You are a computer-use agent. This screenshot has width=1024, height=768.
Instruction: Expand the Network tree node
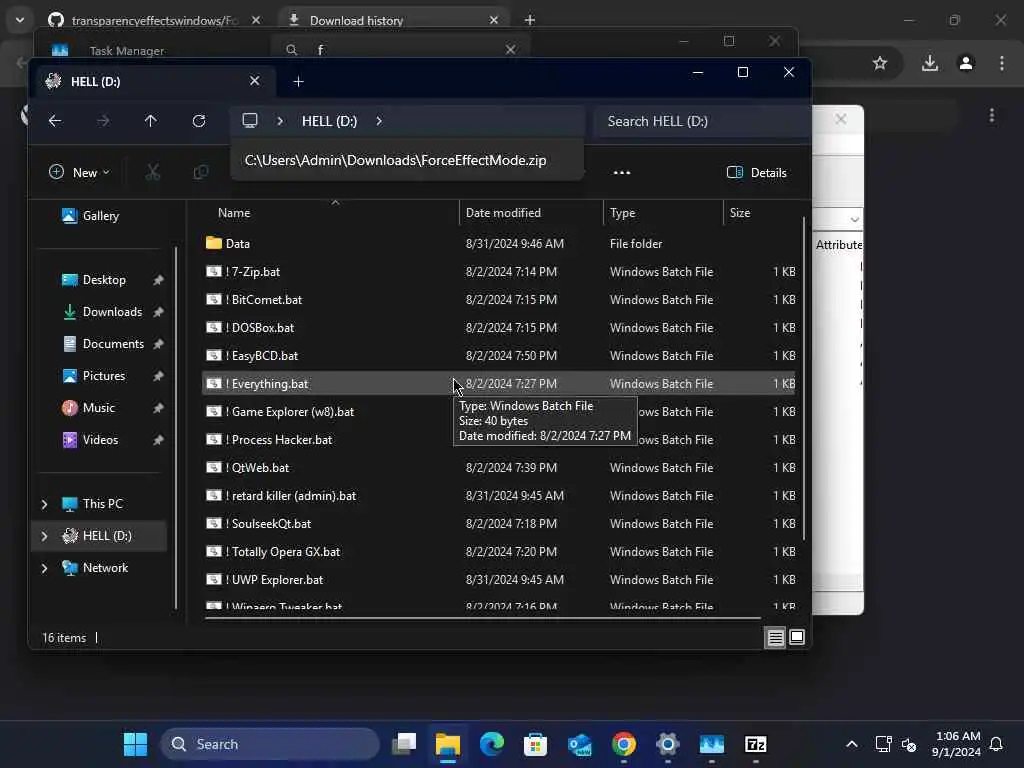click(x=44, y=568)
